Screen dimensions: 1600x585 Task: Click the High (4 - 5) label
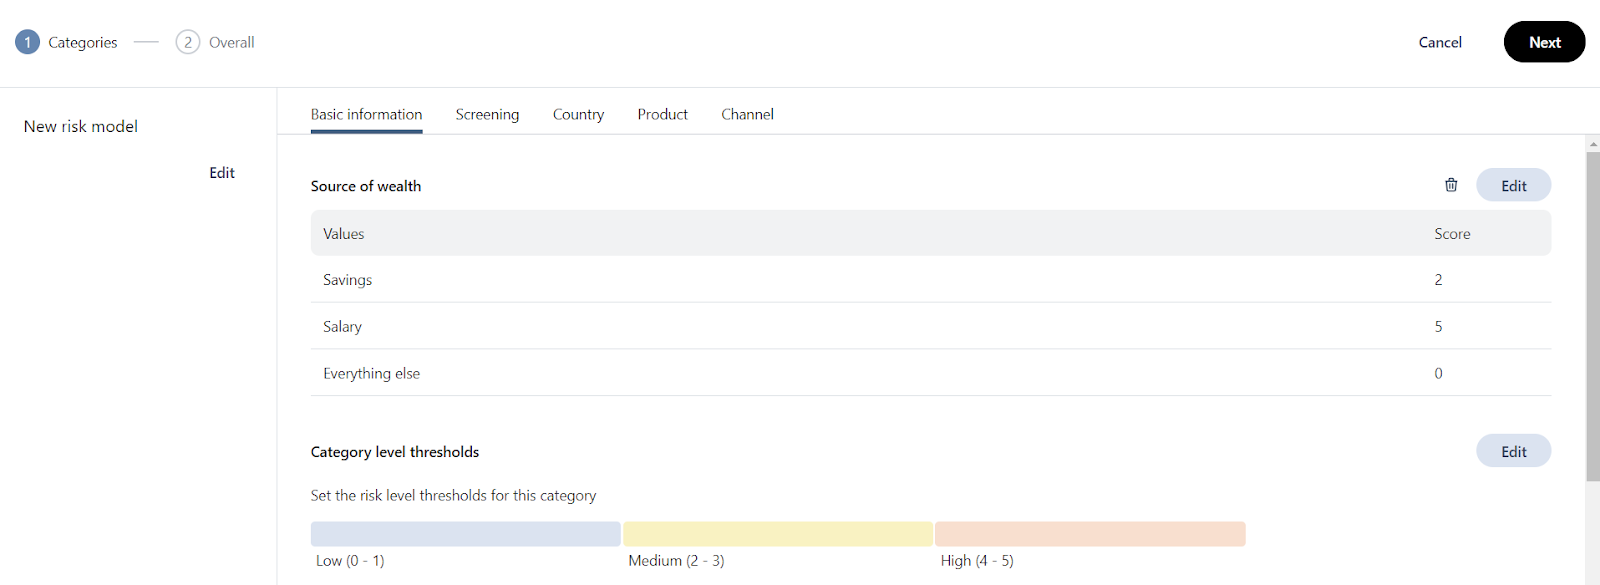click(977, 561)
